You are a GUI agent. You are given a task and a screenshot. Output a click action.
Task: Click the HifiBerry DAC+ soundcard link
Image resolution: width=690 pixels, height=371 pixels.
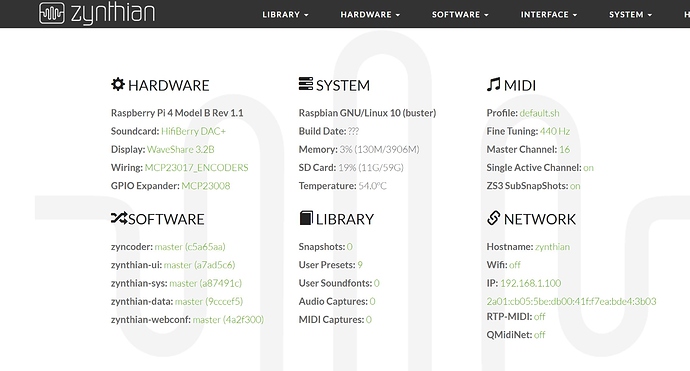pyautogui.click(x=193, y=131)
